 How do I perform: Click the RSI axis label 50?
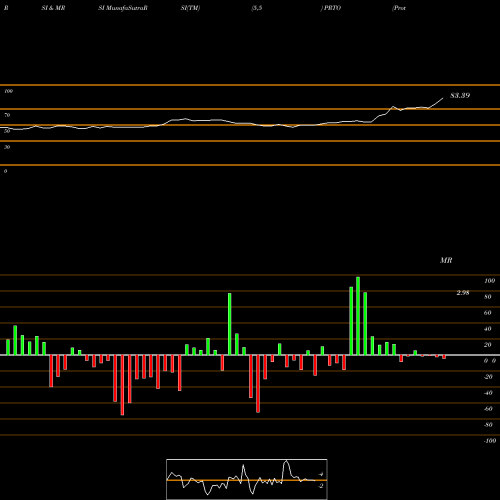[x=7, y=131]
